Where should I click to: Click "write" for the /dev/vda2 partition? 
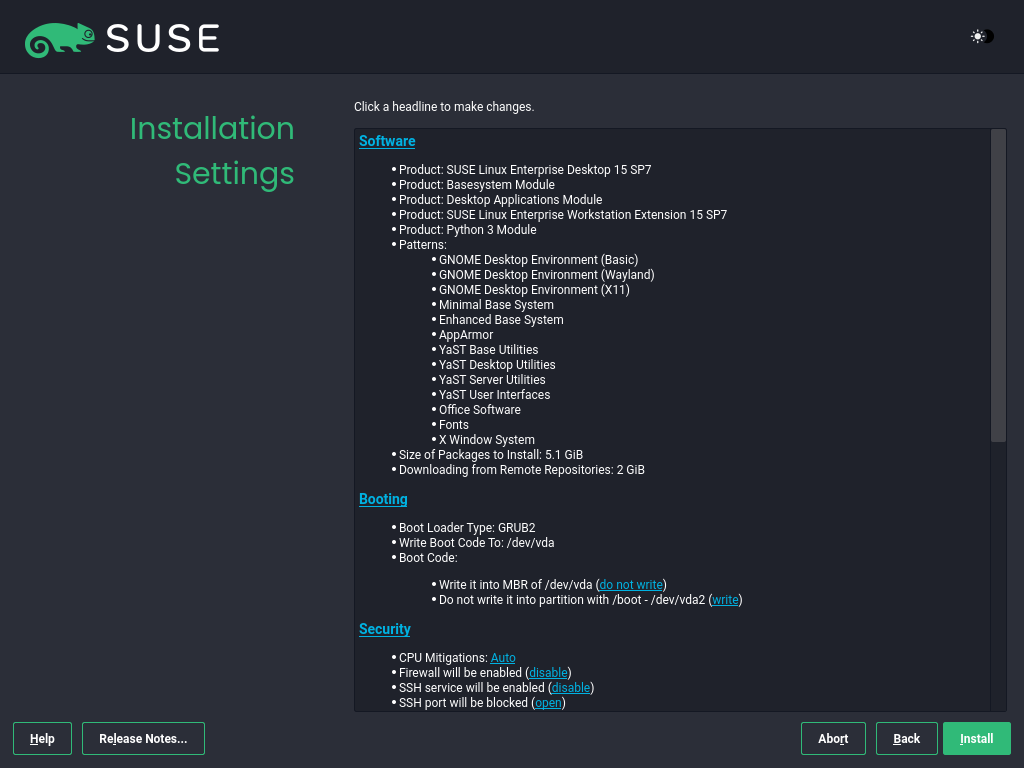[724, 599]
